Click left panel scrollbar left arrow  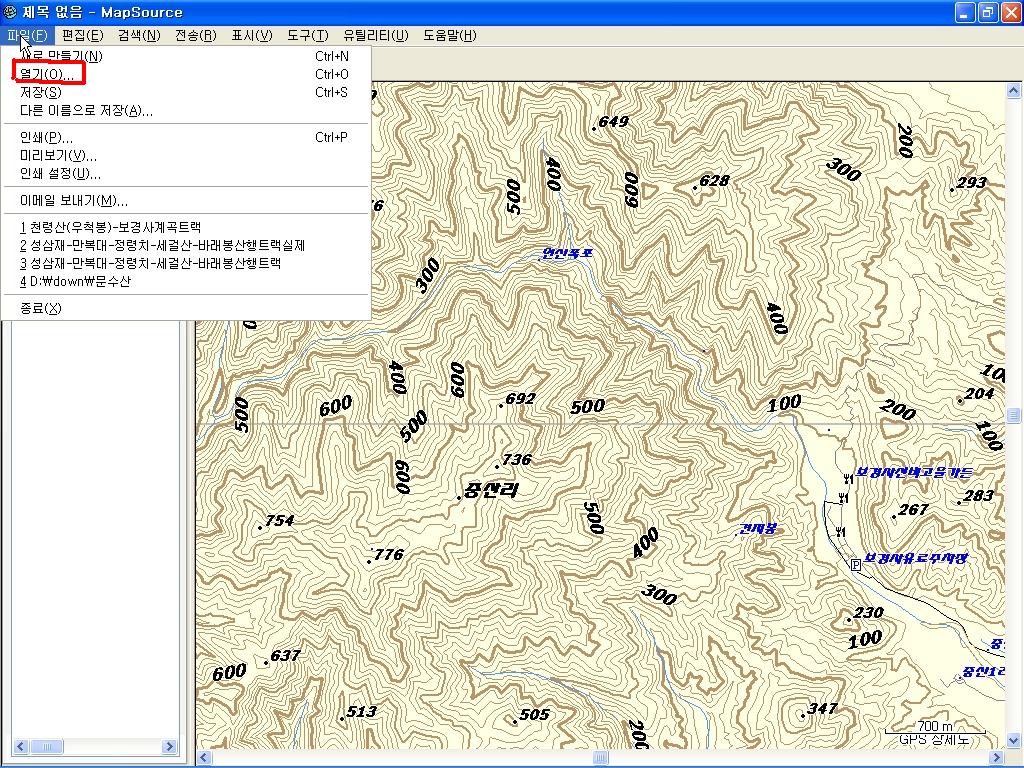[x=21, y=746]
